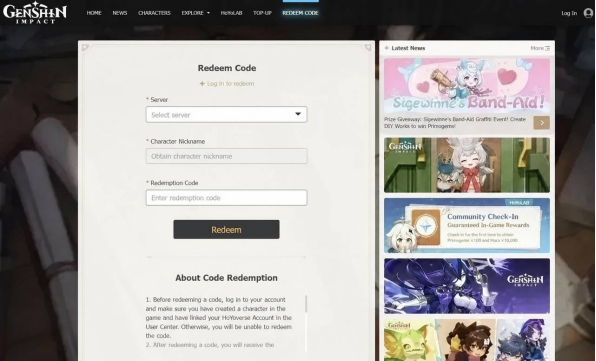Click Log in to redeem link

click(x=230, y=84)
